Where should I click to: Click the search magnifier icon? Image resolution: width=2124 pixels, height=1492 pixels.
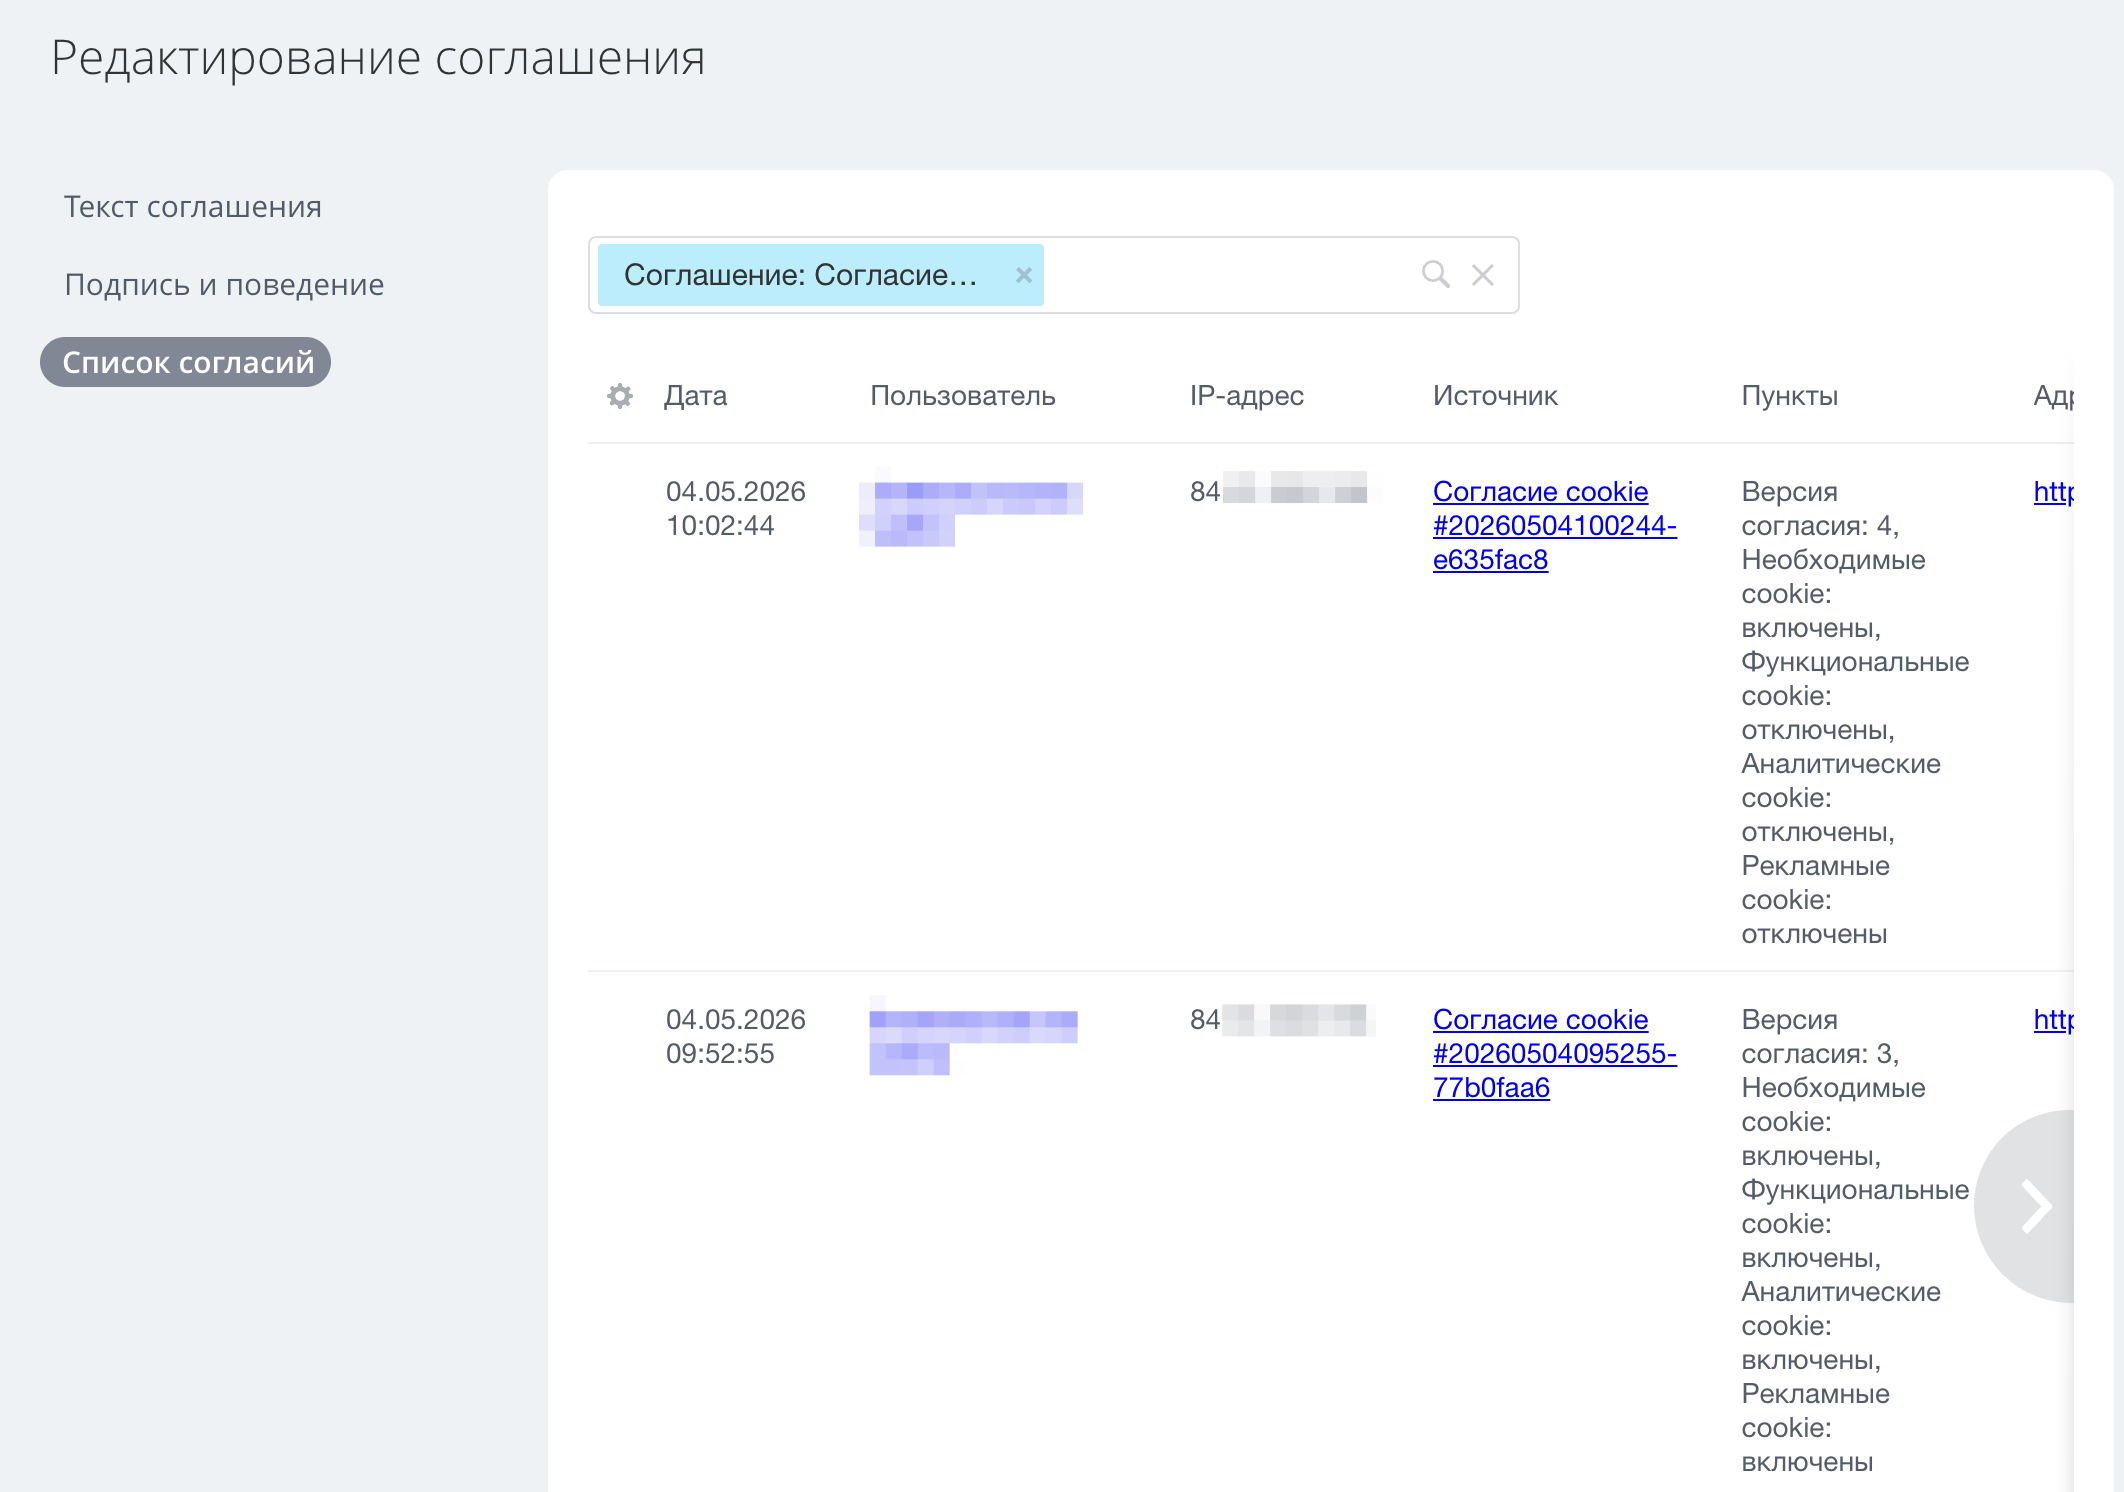[1436, 274]
